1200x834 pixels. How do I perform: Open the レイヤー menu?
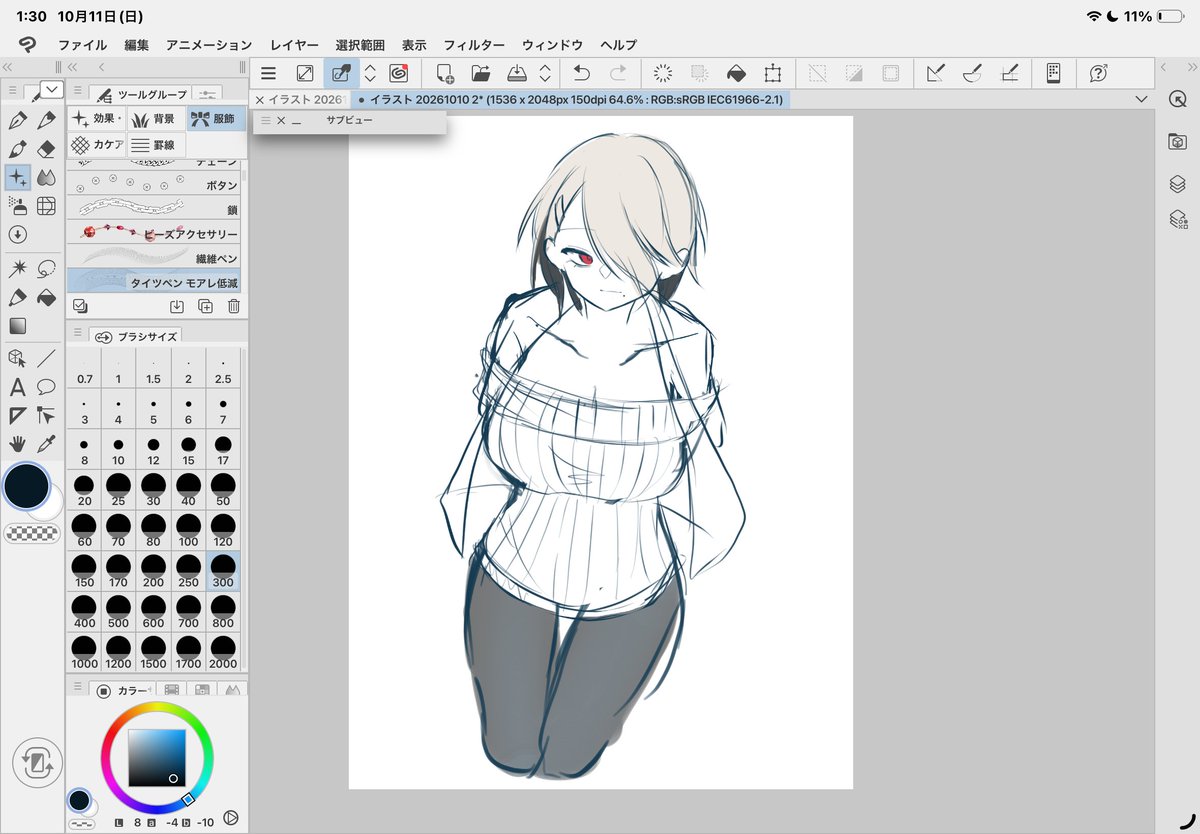click(294, 45)
